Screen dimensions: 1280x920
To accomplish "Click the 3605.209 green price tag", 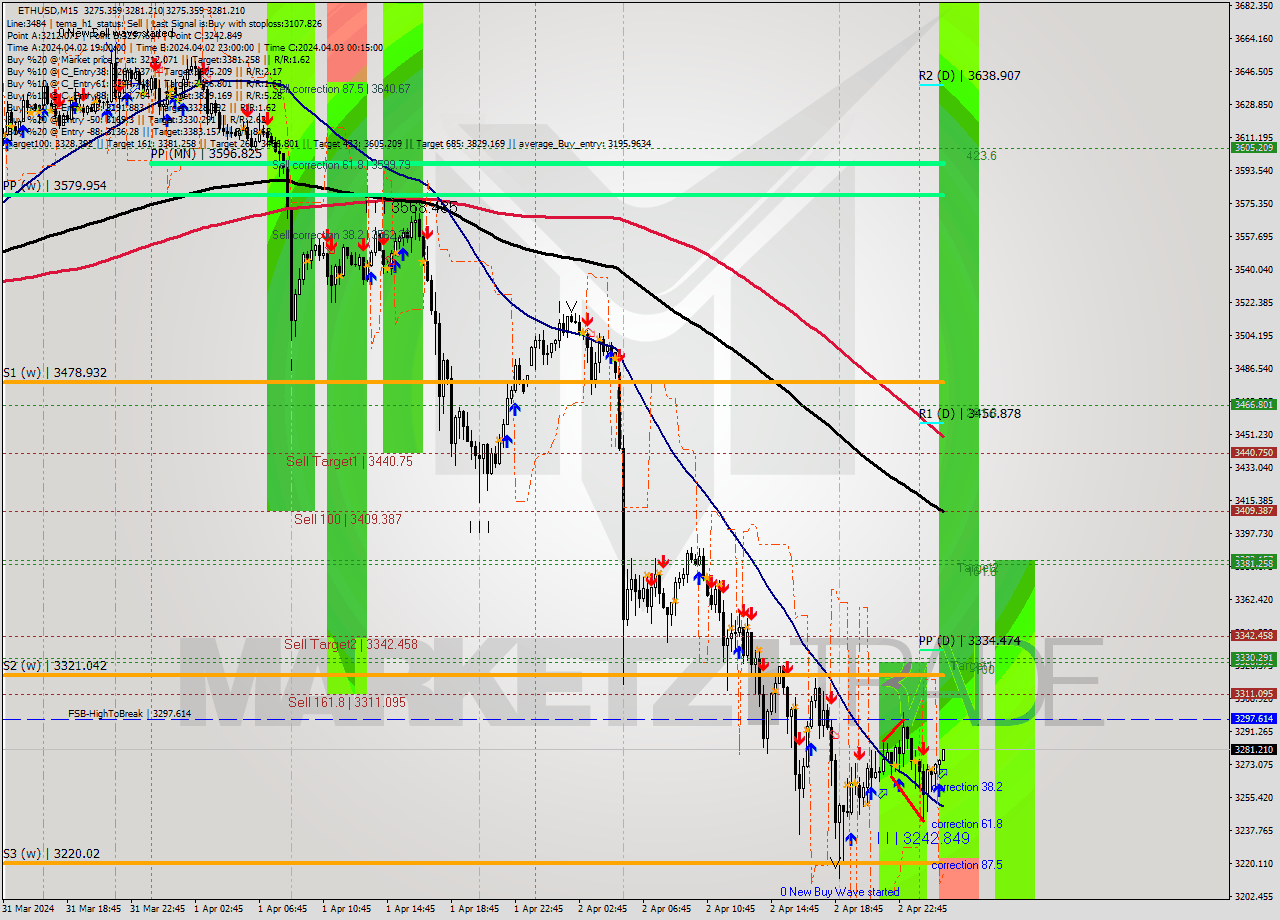I will click(x=1254, y=148).
